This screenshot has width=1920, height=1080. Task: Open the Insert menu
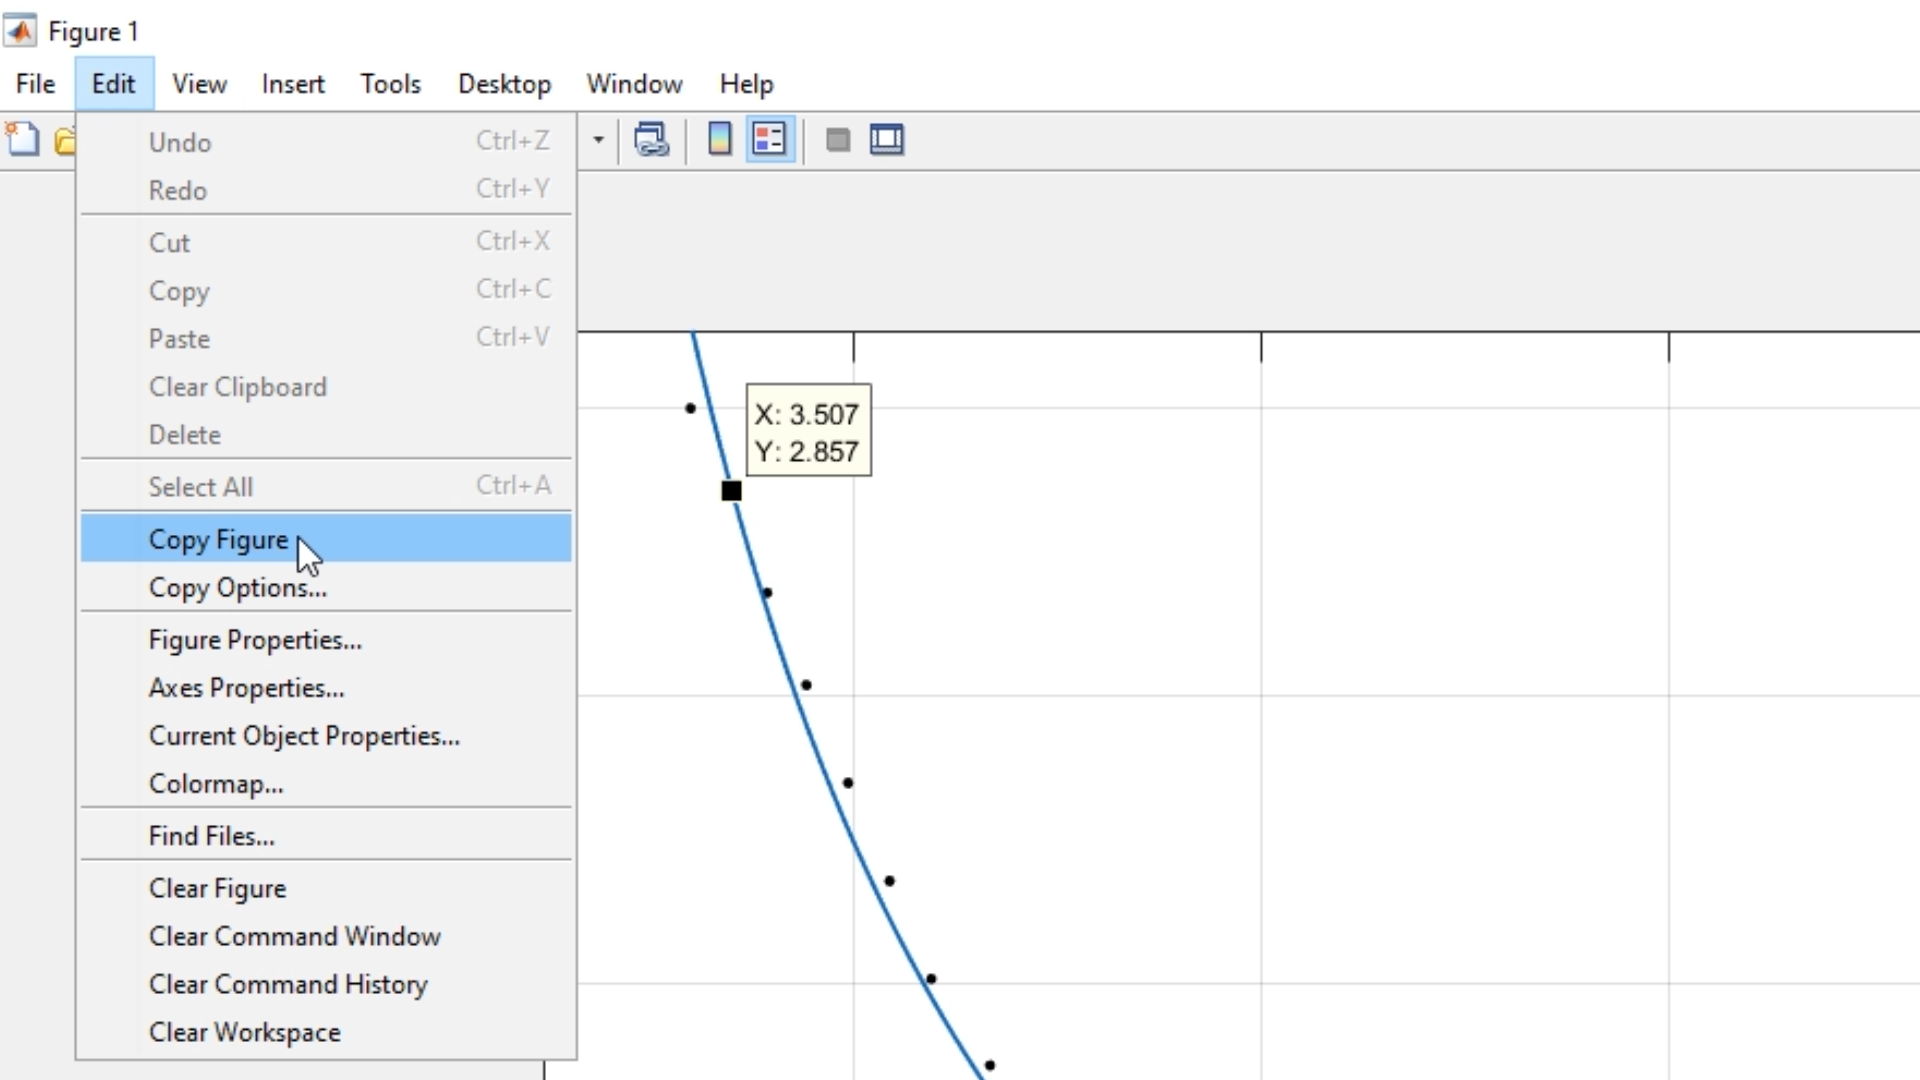point(292,84)
